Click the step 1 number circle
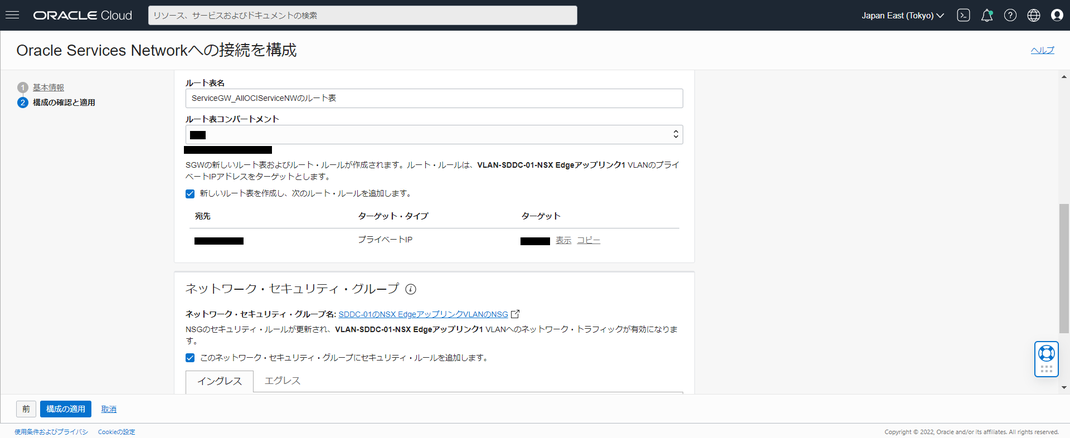The height and width of the screenshot is (438, 1070). [x=23, y=87]
